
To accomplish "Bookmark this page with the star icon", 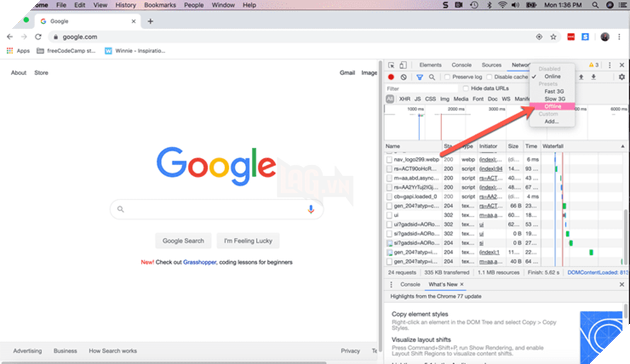I will point(553,37).
